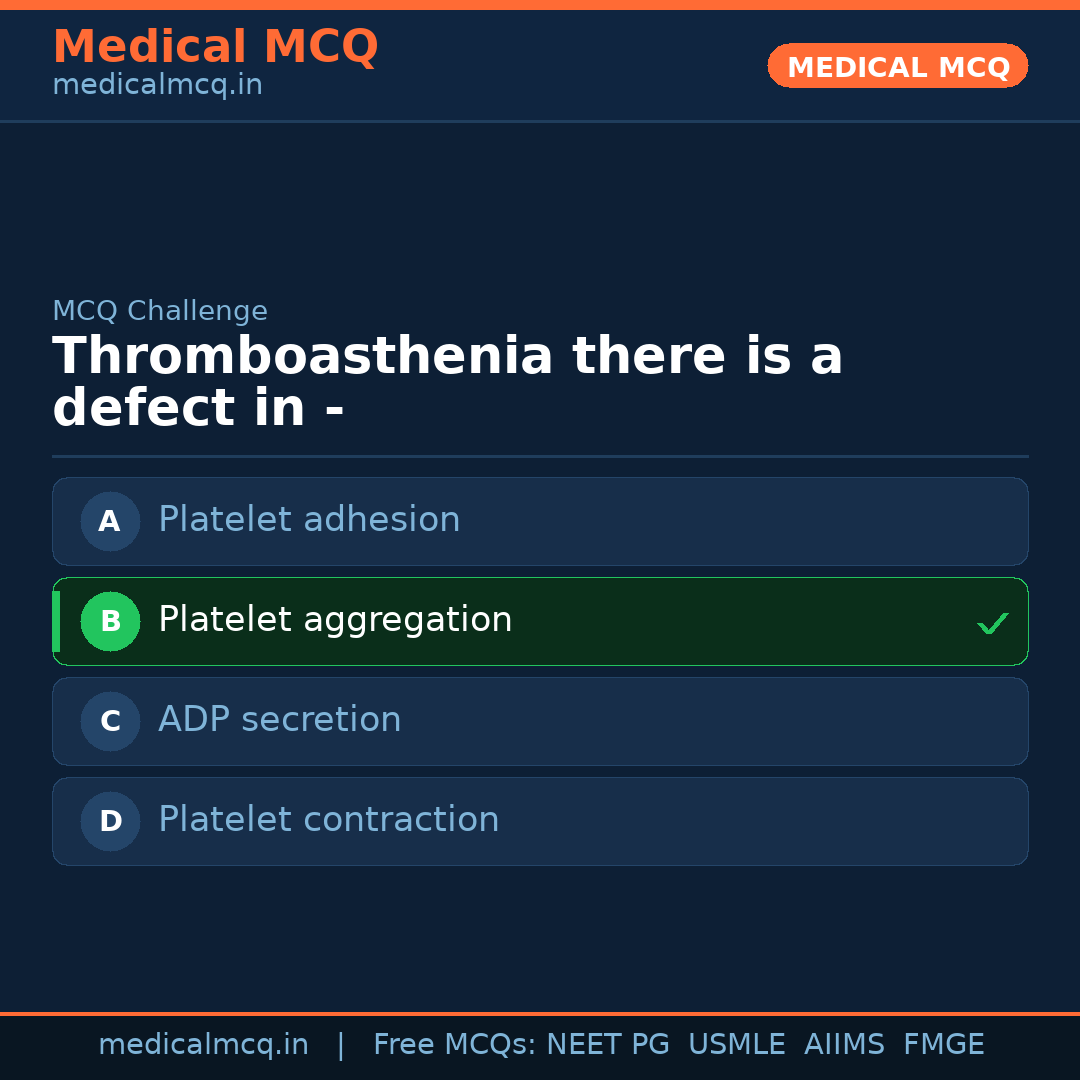Click the green B option badge
Viewport: 1080px width, 1080px height.
[x=110, y=621]
